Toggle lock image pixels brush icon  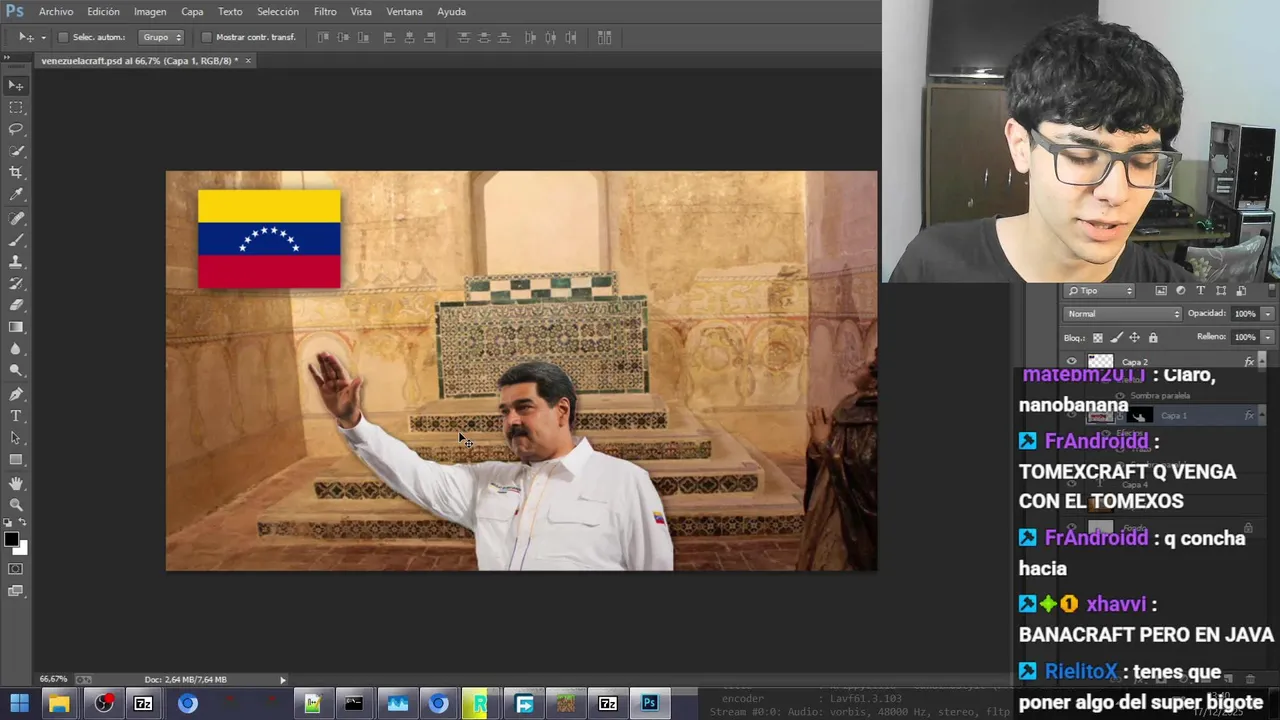coord(1116,338)
